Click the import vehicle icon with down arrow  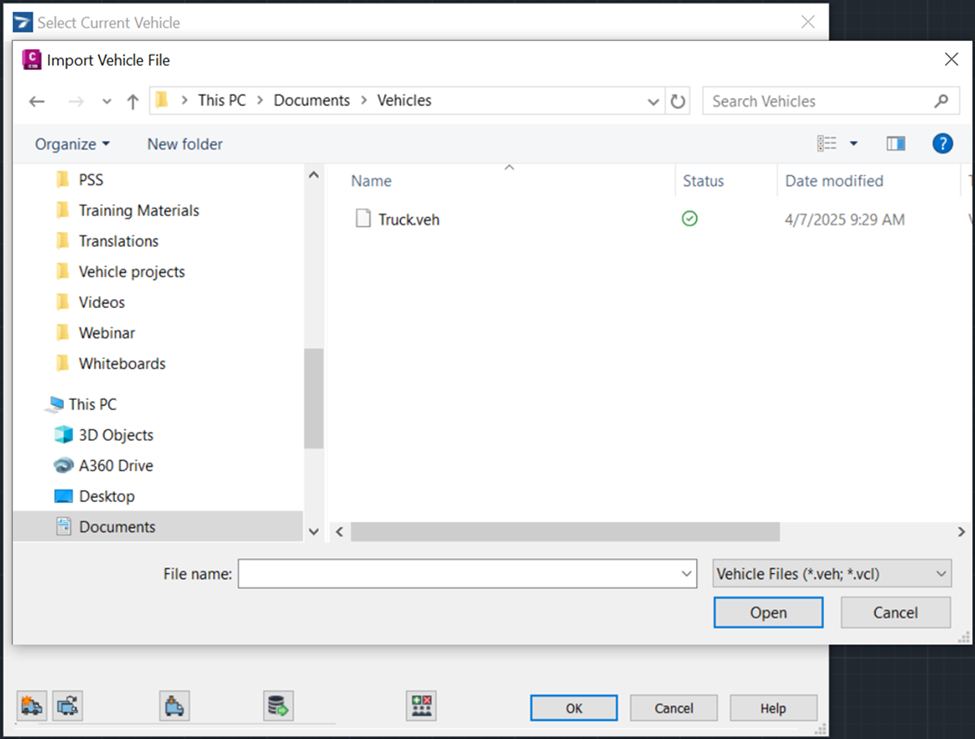[174, 706]
